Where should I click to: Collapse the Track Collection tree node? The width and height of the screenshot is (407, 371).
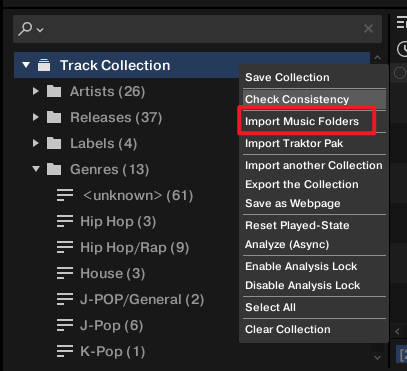coord(26,65)
